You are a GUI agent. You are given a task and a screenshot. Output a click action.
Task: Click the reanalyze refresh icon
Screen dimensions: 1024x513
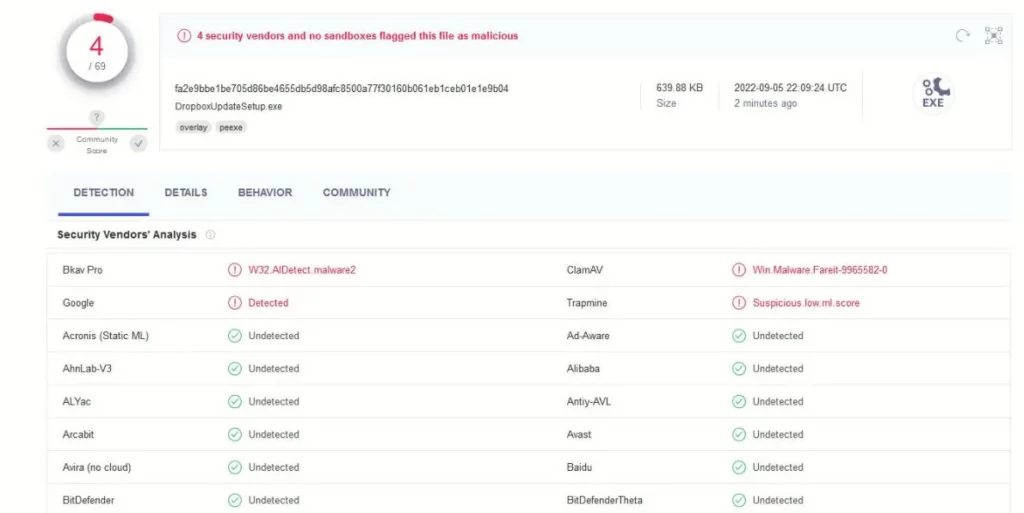tap(963, 36)
